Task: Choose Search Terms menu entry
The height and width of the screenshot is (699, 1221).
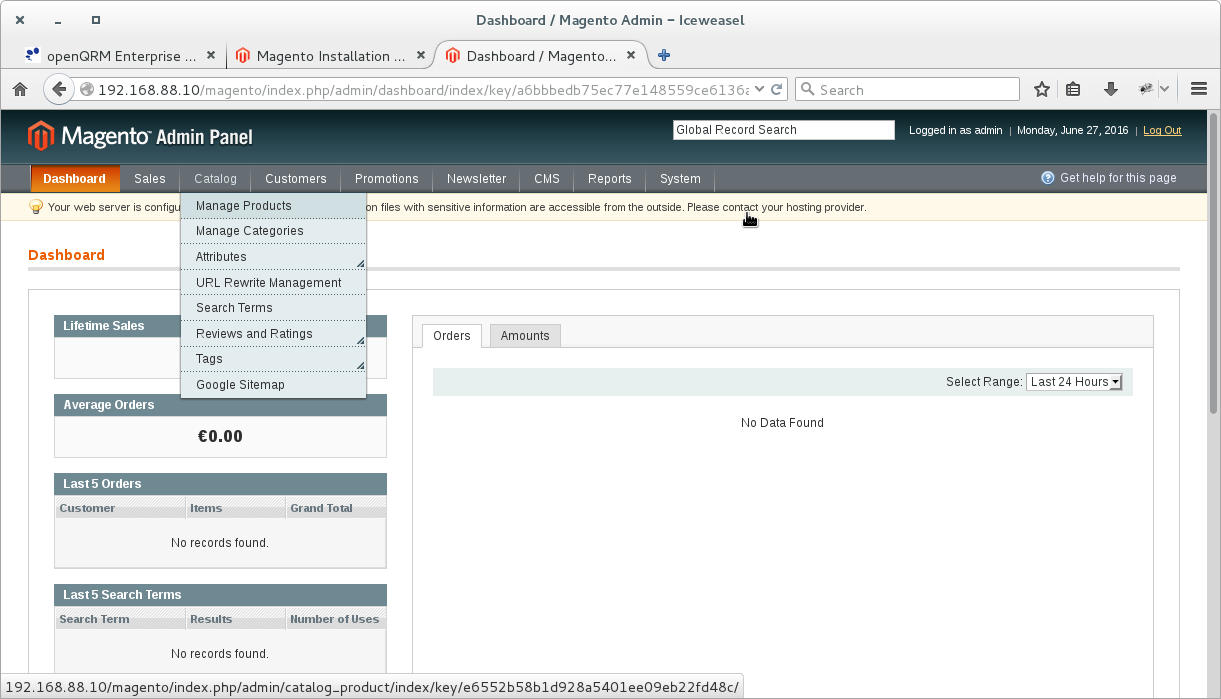Action: tap(273, 308)
